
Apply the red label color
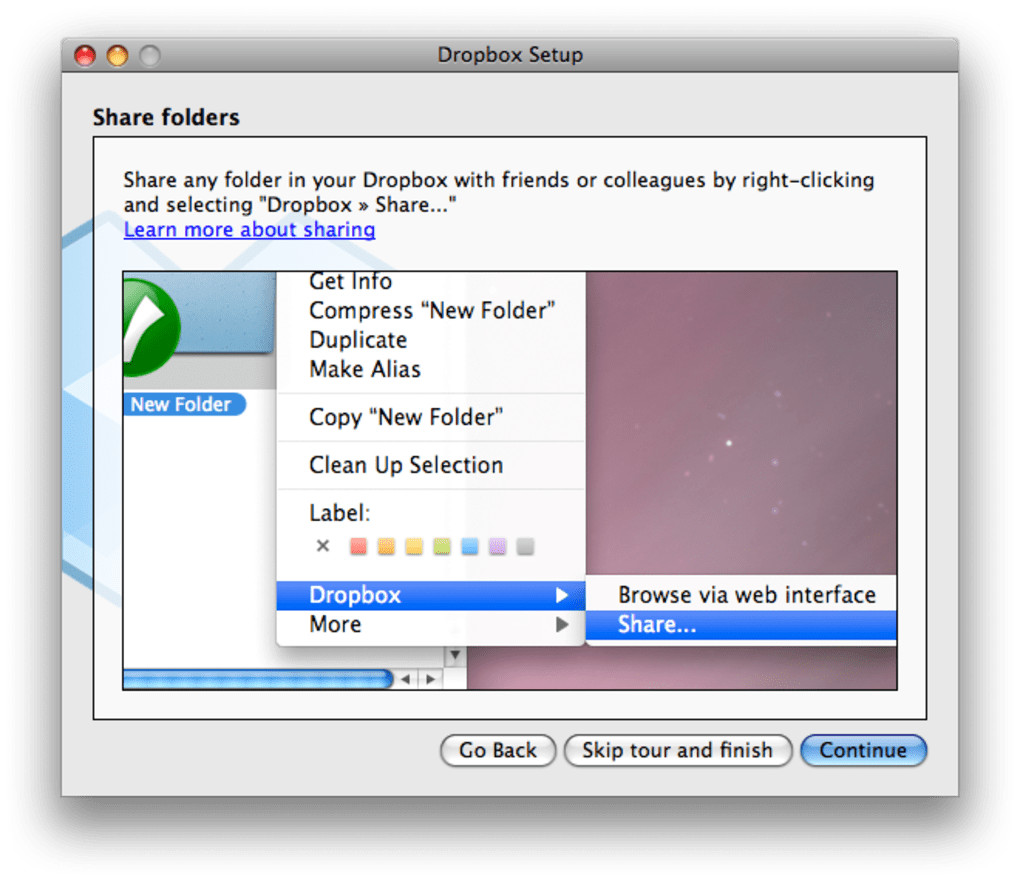coord(358,547)
